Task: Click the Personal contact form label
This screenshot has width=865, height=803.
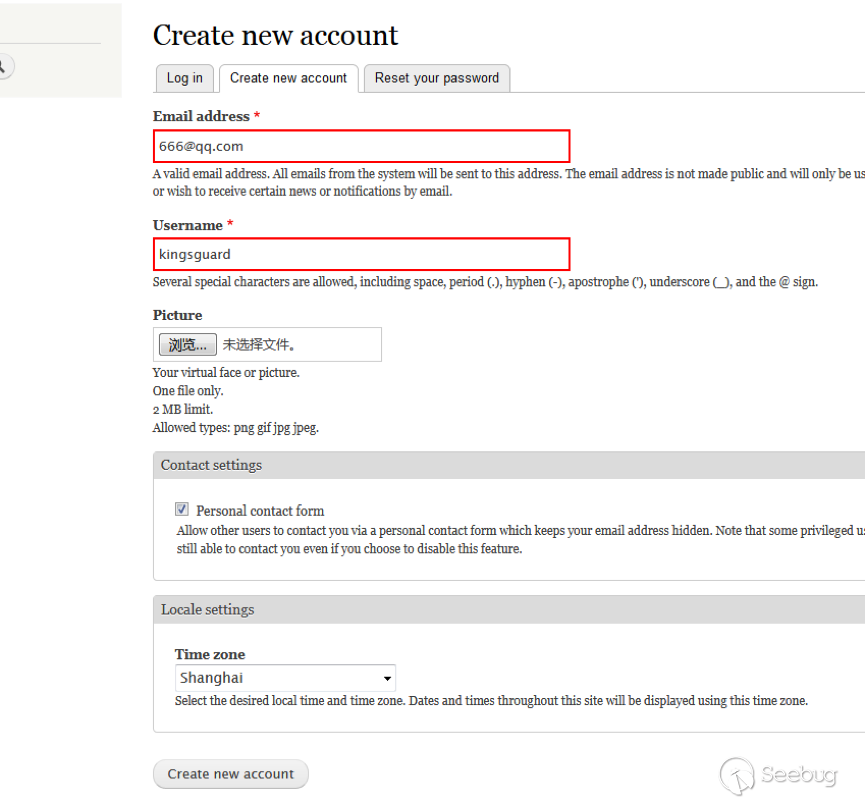Action: click(x=260, y=510)
